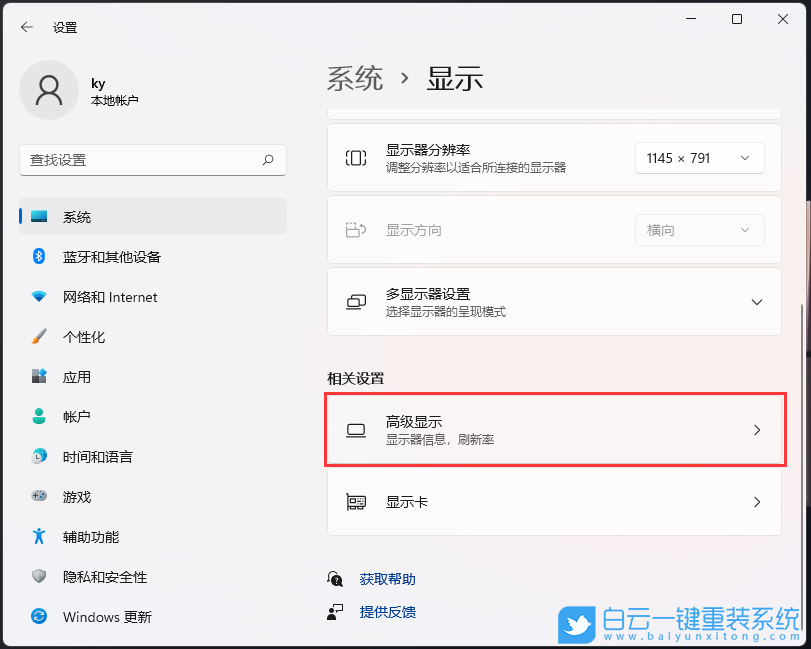
Task: Click the 网络和 Internet globe icon
Action: point(39,297)
